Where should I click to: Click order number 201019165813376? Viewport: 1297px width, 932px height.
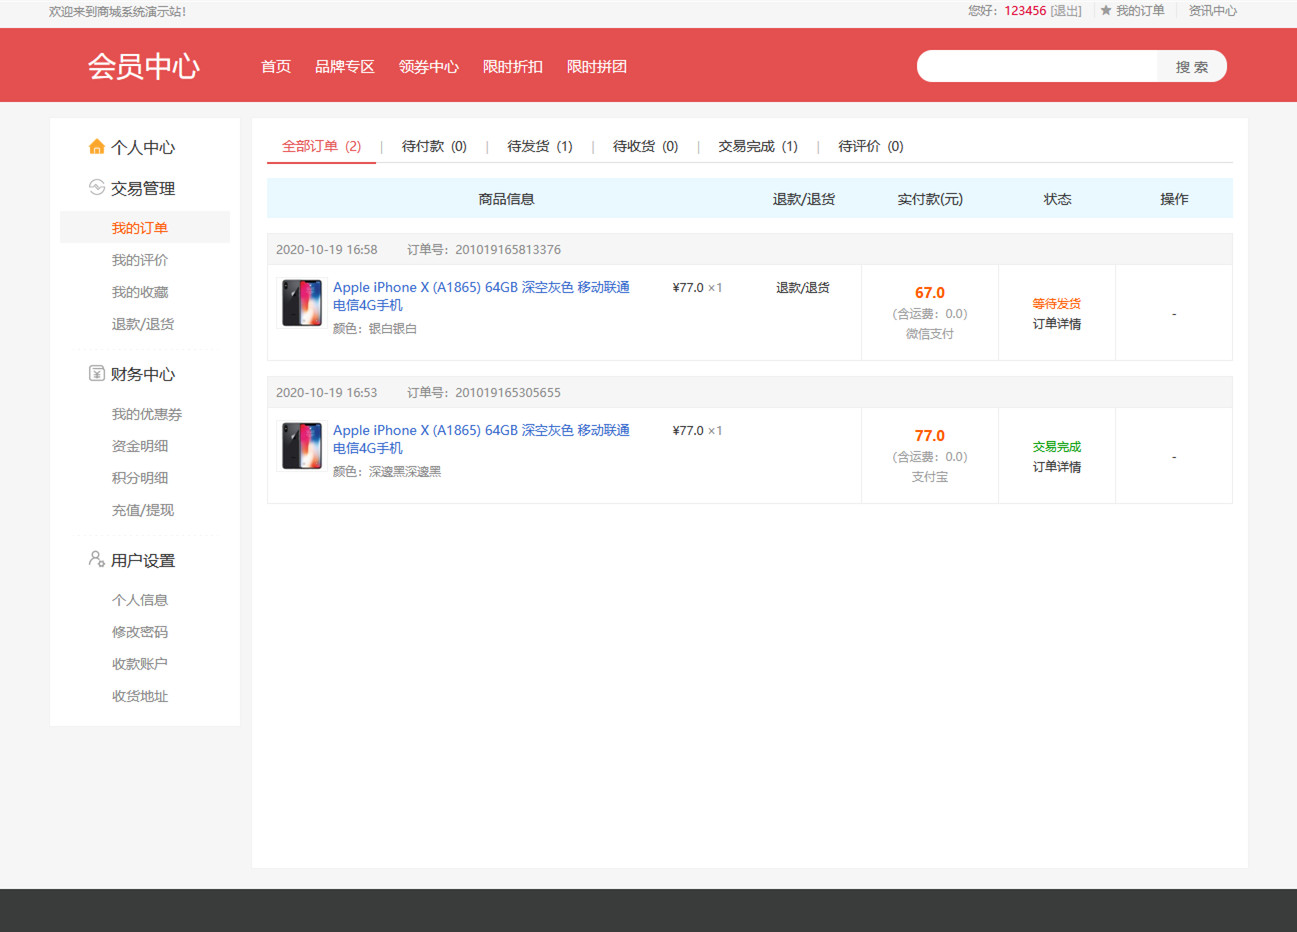pos(508,250)
